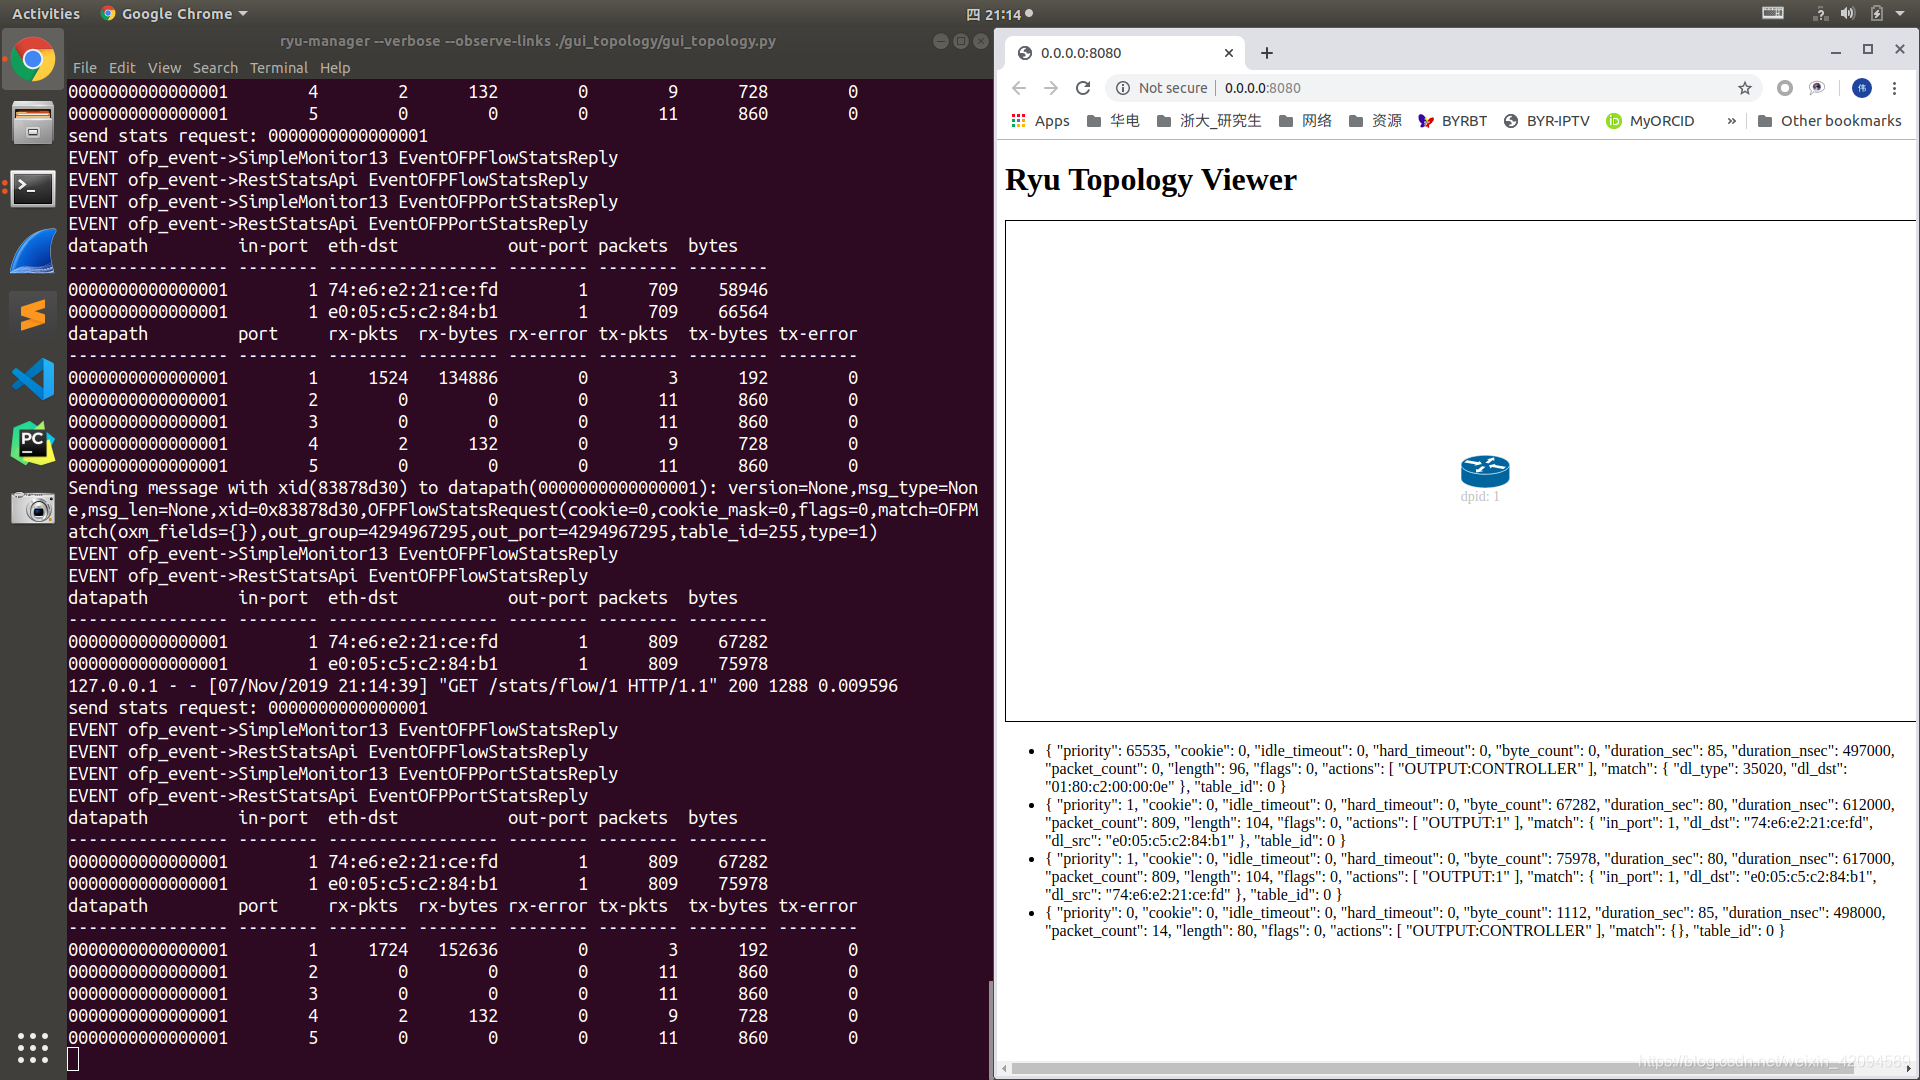Screen dimensions: 1920x1080
Task: Launch Sublime Text from dock
Action: (33, 315)
